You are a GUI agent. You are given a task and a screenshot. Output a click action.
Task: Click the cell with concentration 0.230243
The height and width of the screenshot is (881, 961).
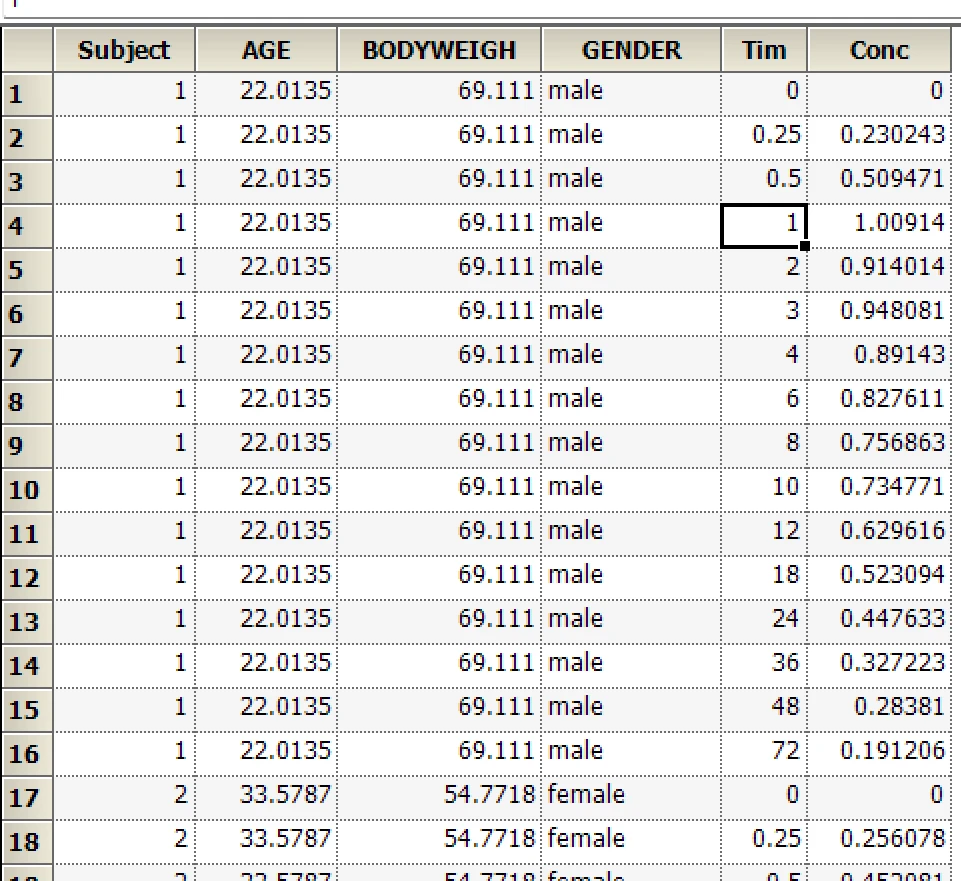(x=879, y=135)
